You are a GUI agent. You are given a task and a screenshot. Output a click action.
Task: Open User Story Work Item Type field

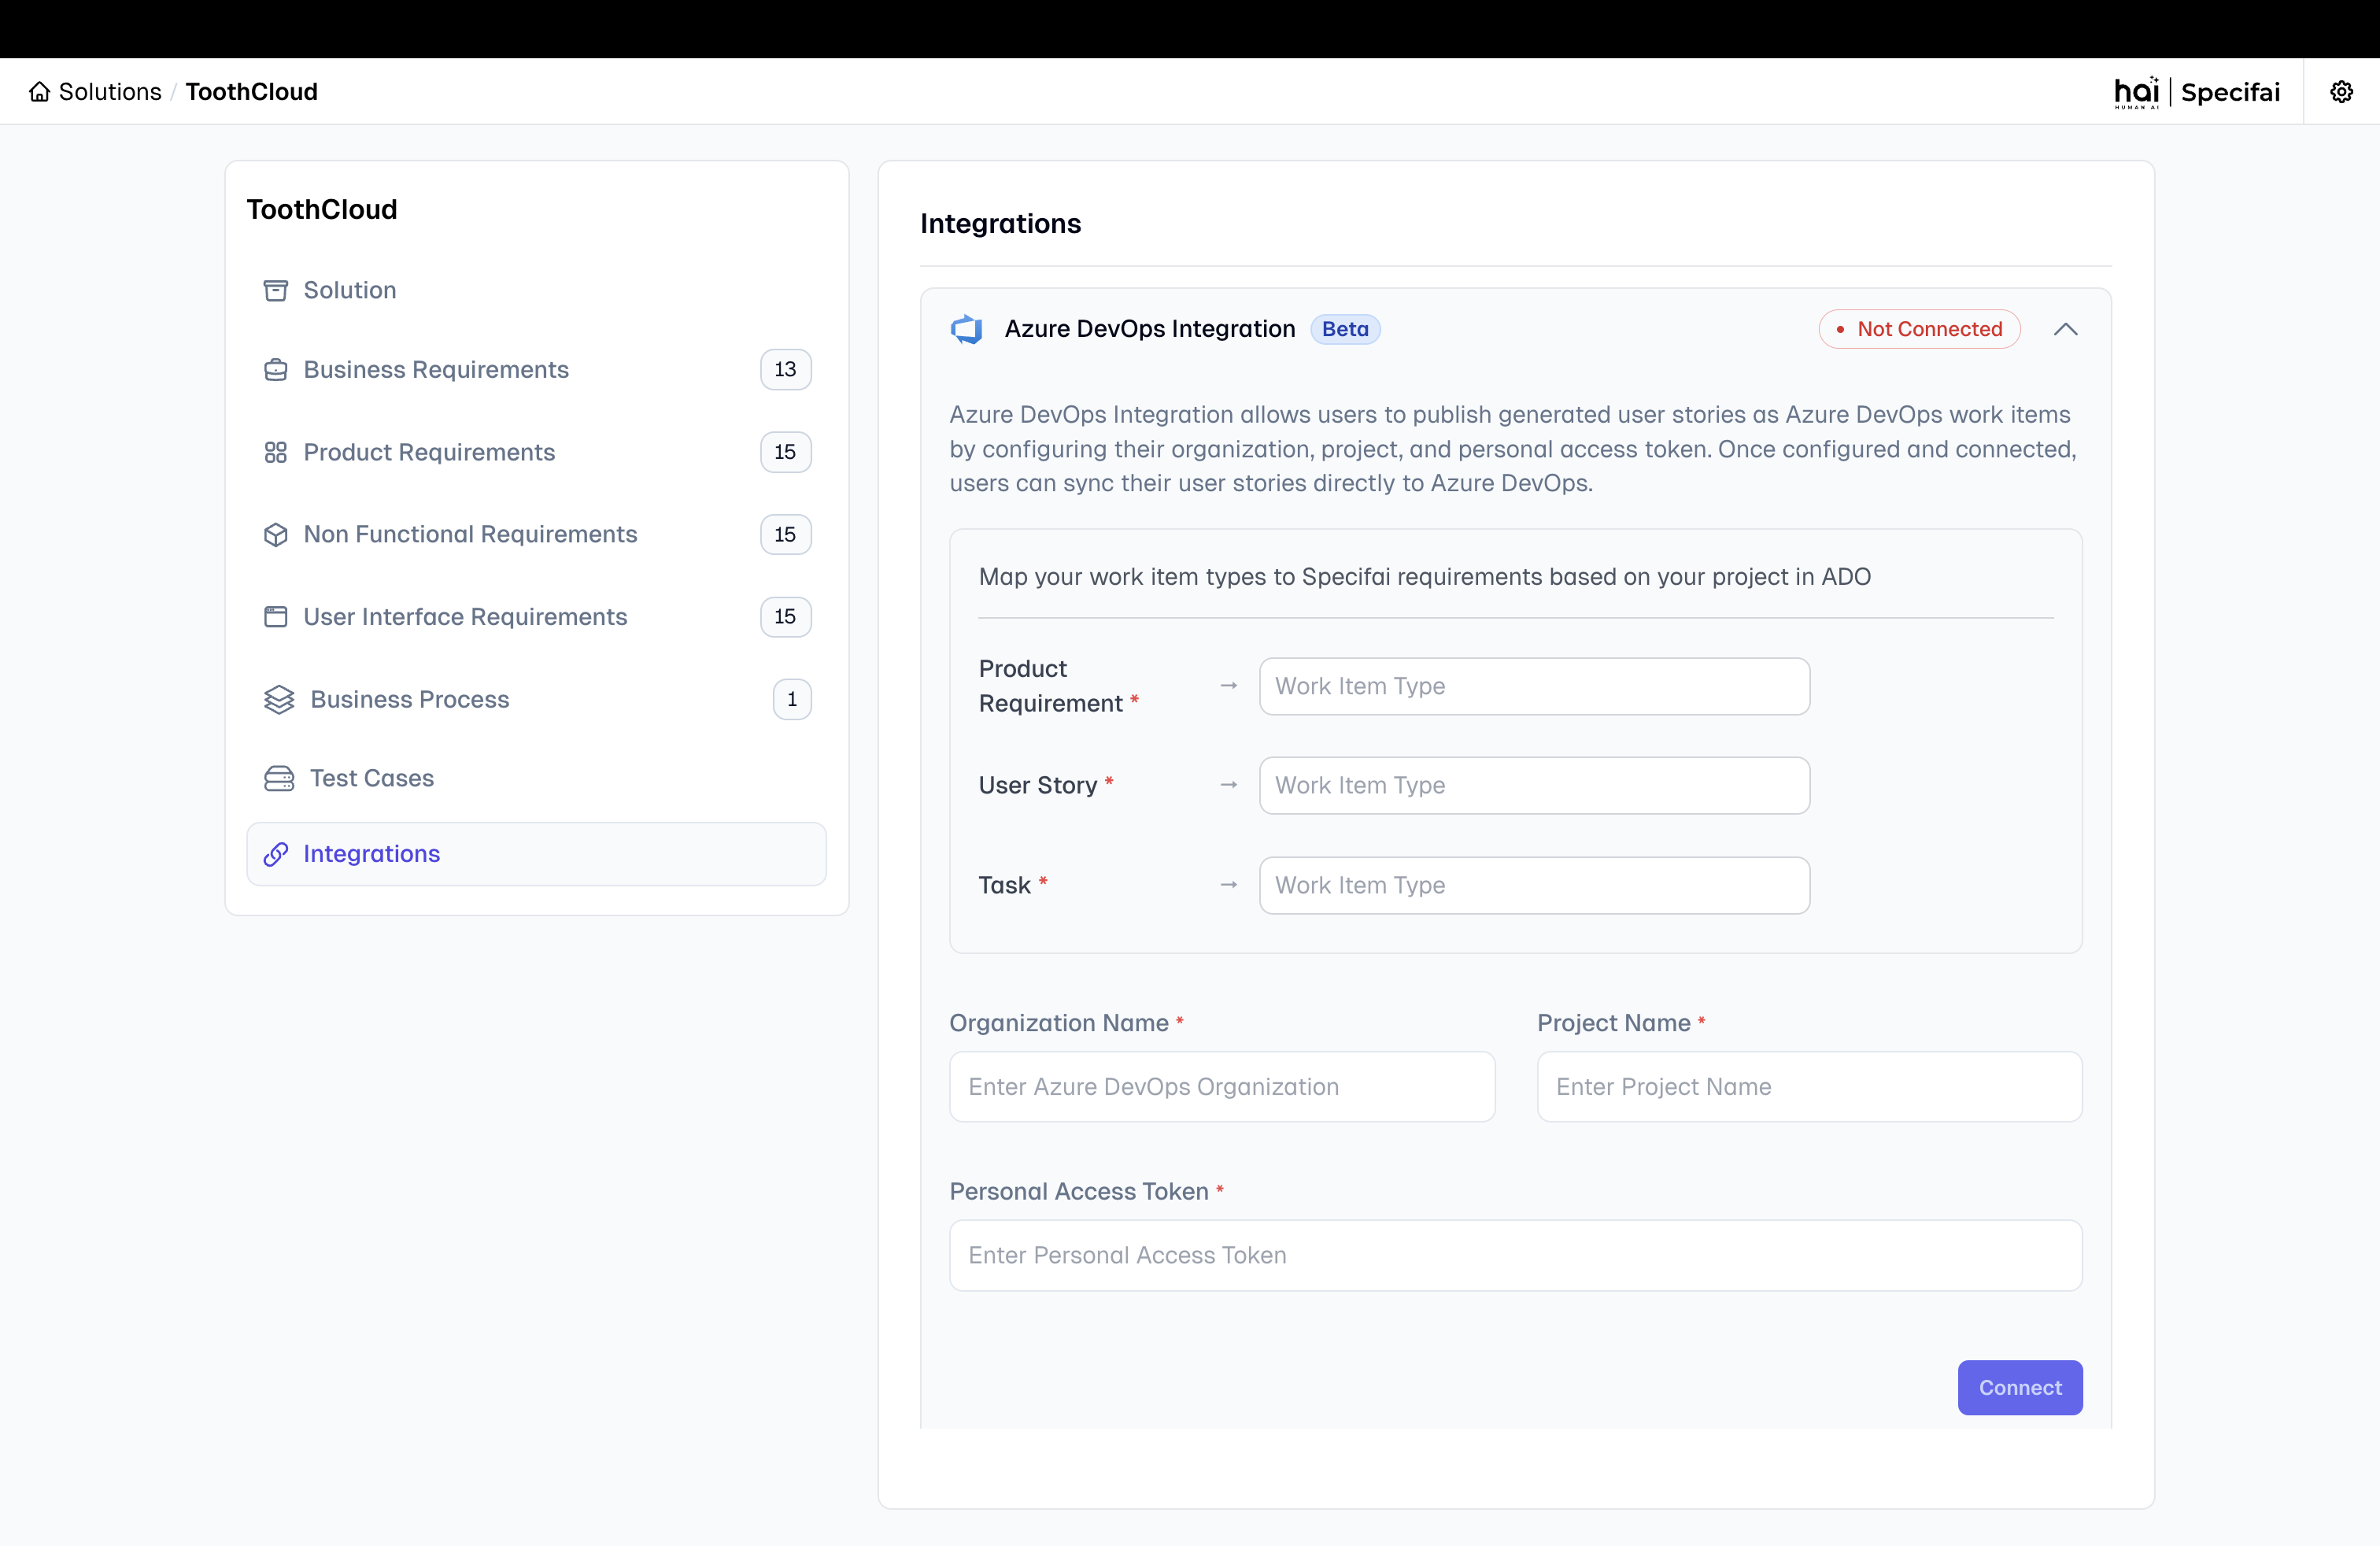click(x=1534, y=785)
